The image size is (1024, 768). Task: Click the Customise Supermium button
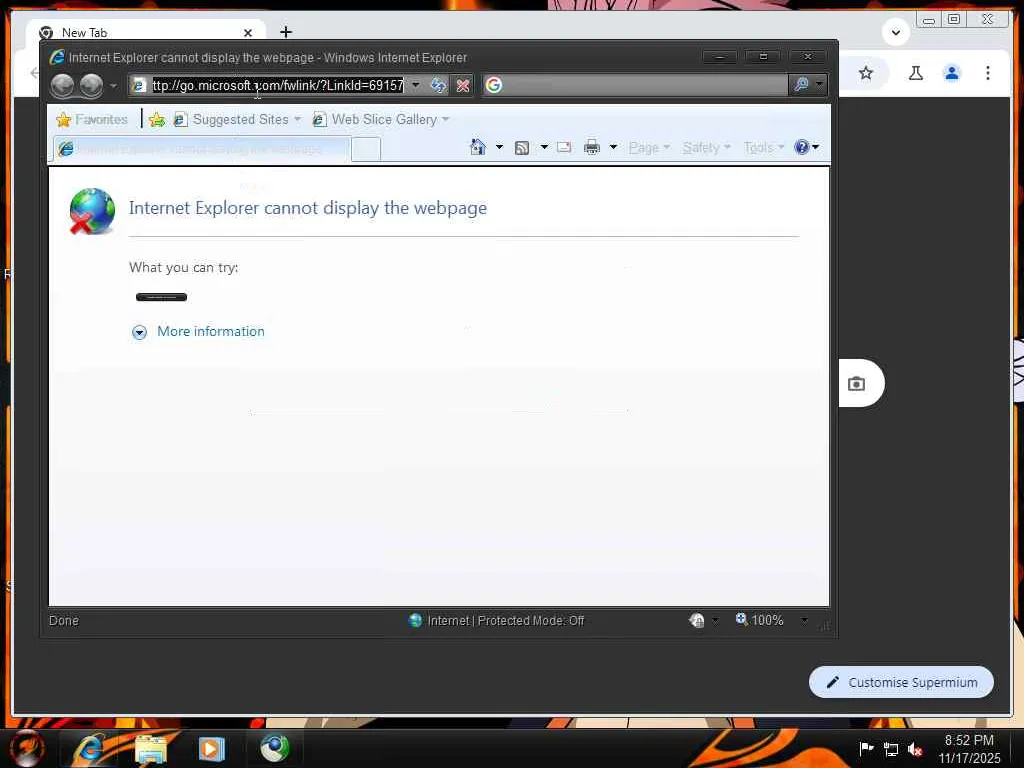click(x=901, y=682)
